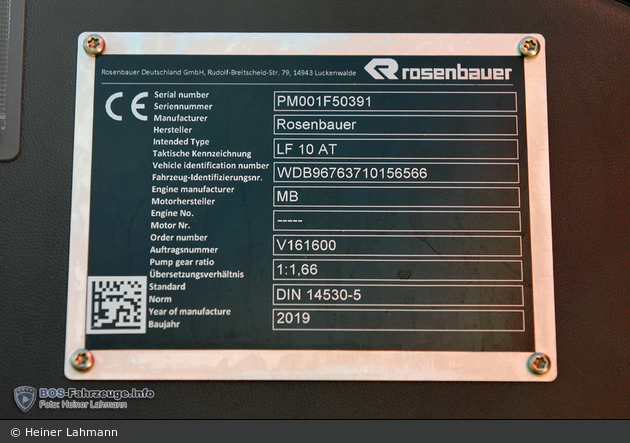Click the 'Serial number' label
Viewport: 630px width, 443px height.
[x=182, y=95]
